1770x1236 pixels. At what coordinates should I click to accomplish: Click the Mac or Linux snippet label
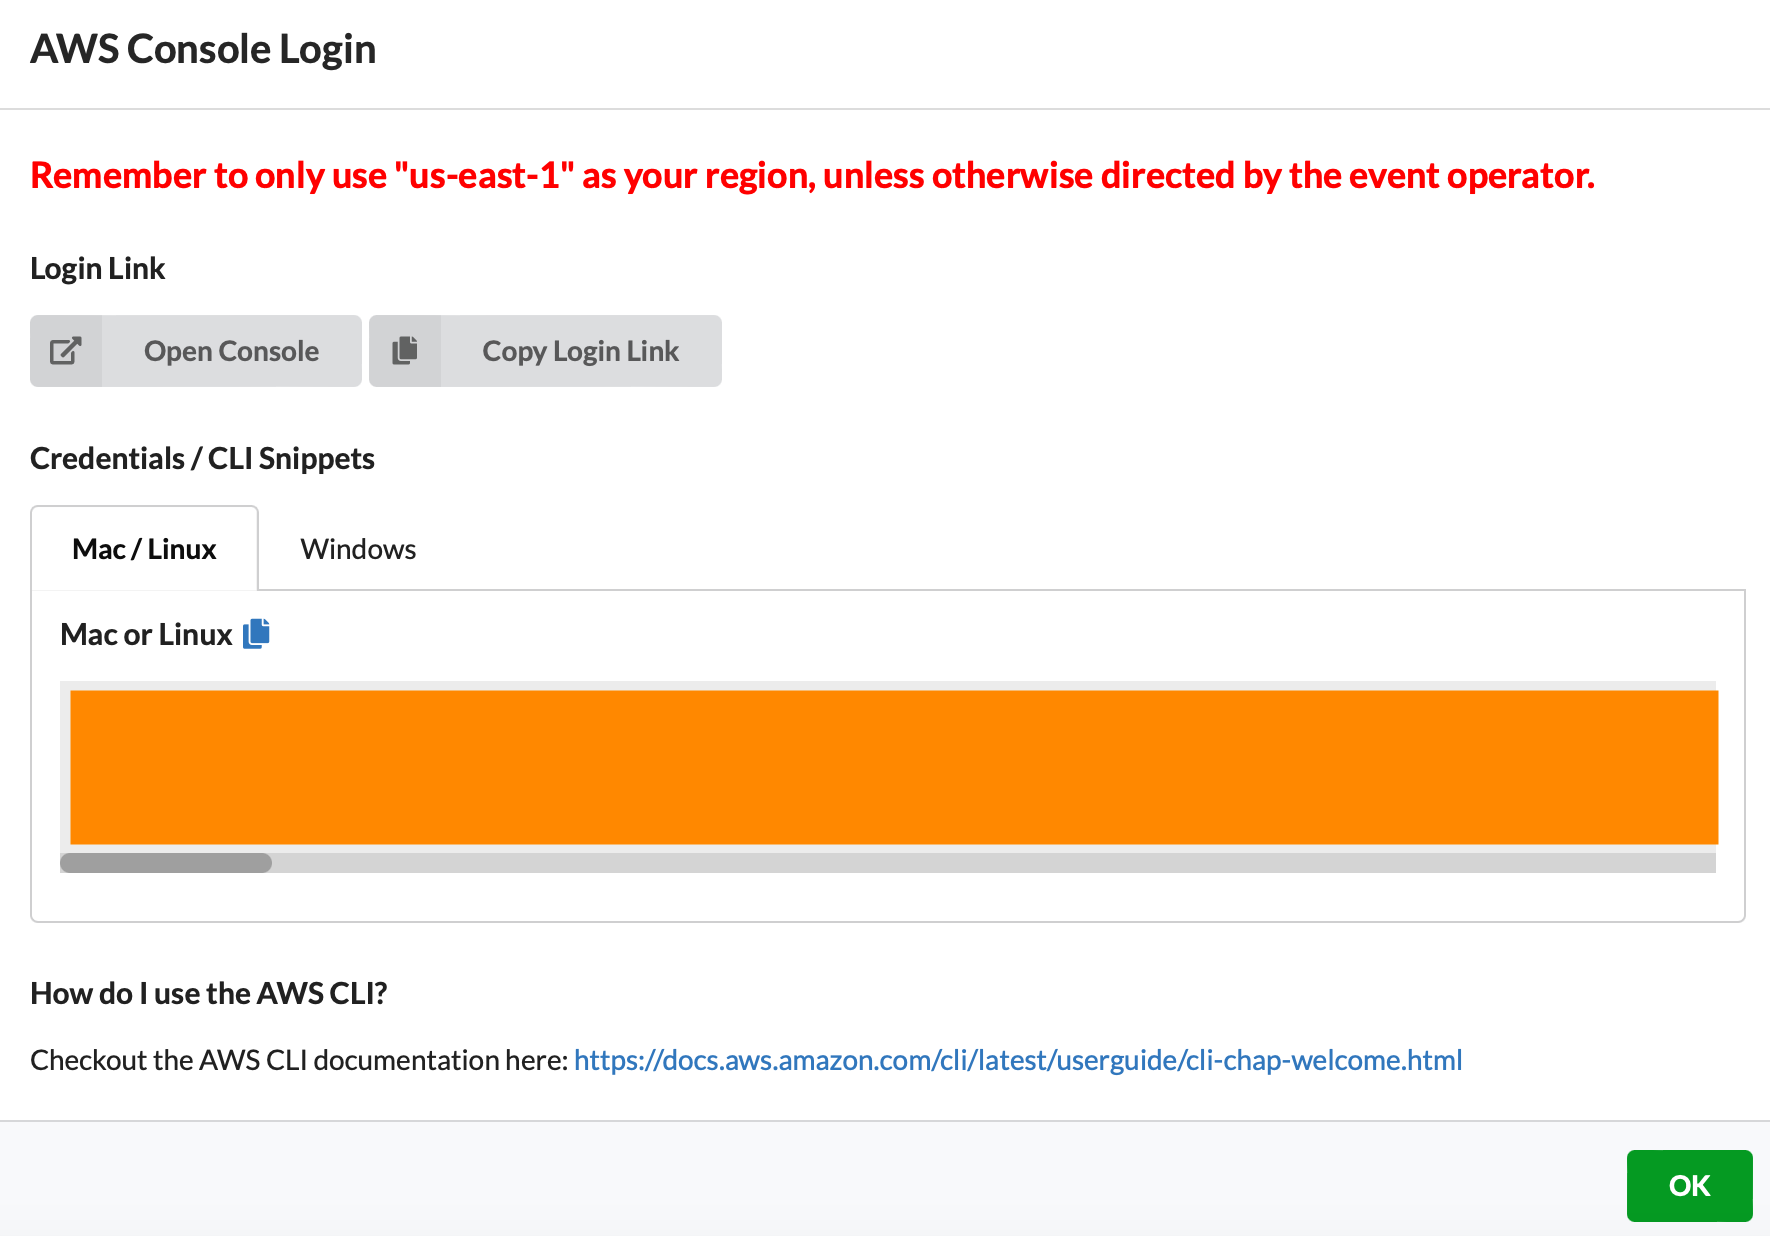point(146,635)
